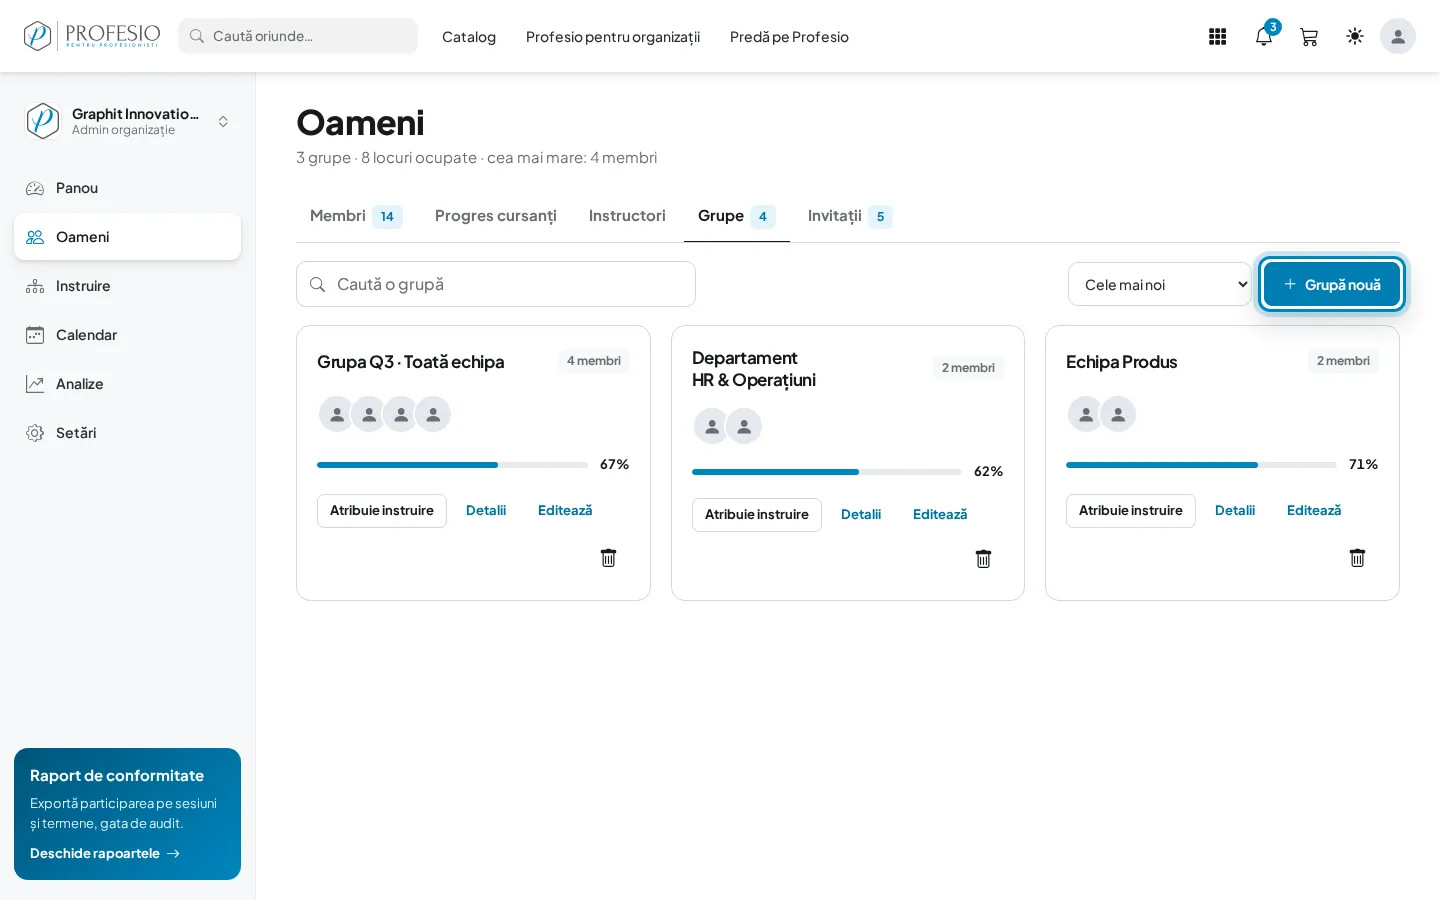Open the user profile avatar menu
This screenshot has width=1440, height=900.
click(1398, 37)
